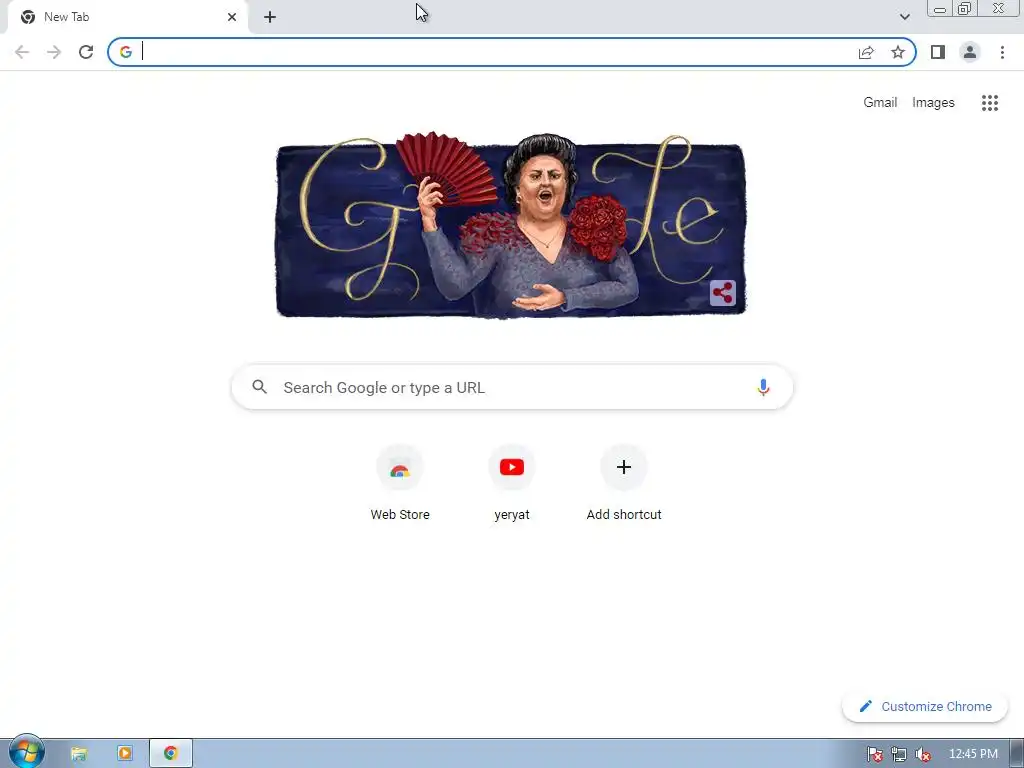Click the muted volume tray icon
Screen dimensions: 1024x768
pyautogui.click(x=923, y=754)
